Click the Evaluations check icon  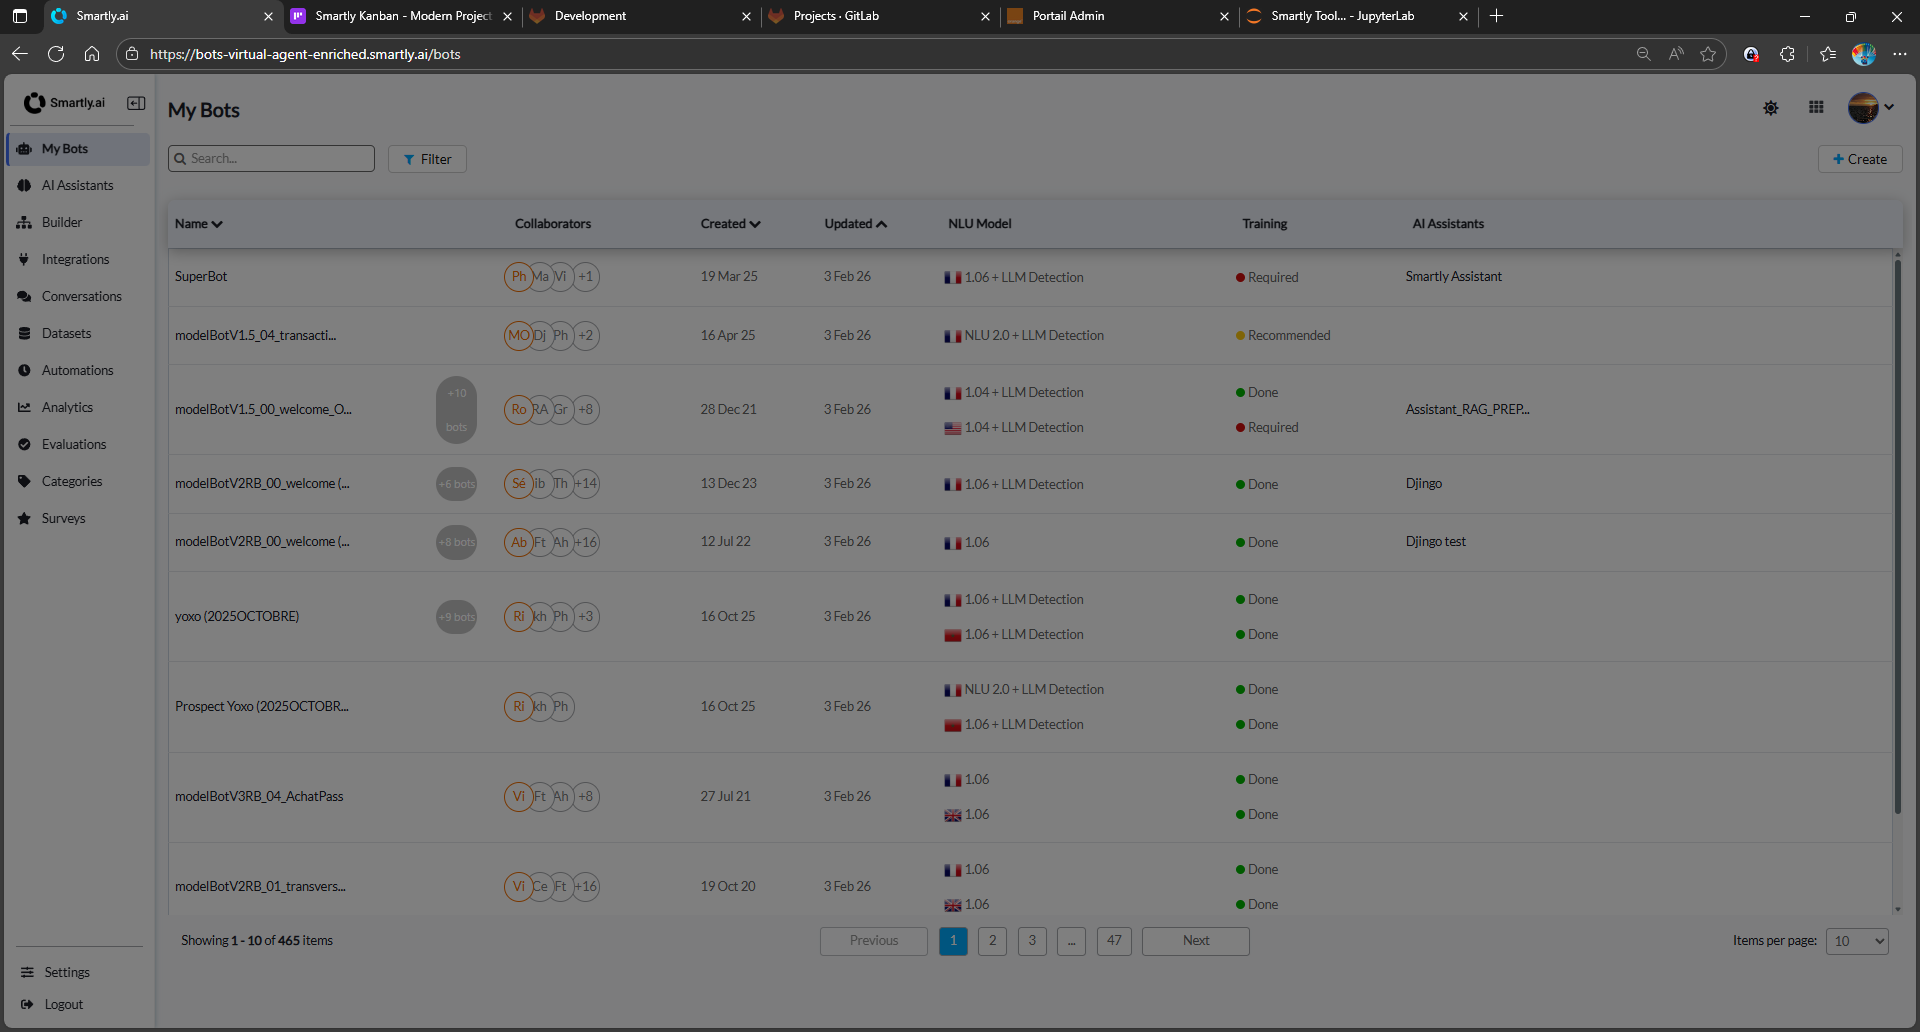pyautogui.click(x=24, y=445)
